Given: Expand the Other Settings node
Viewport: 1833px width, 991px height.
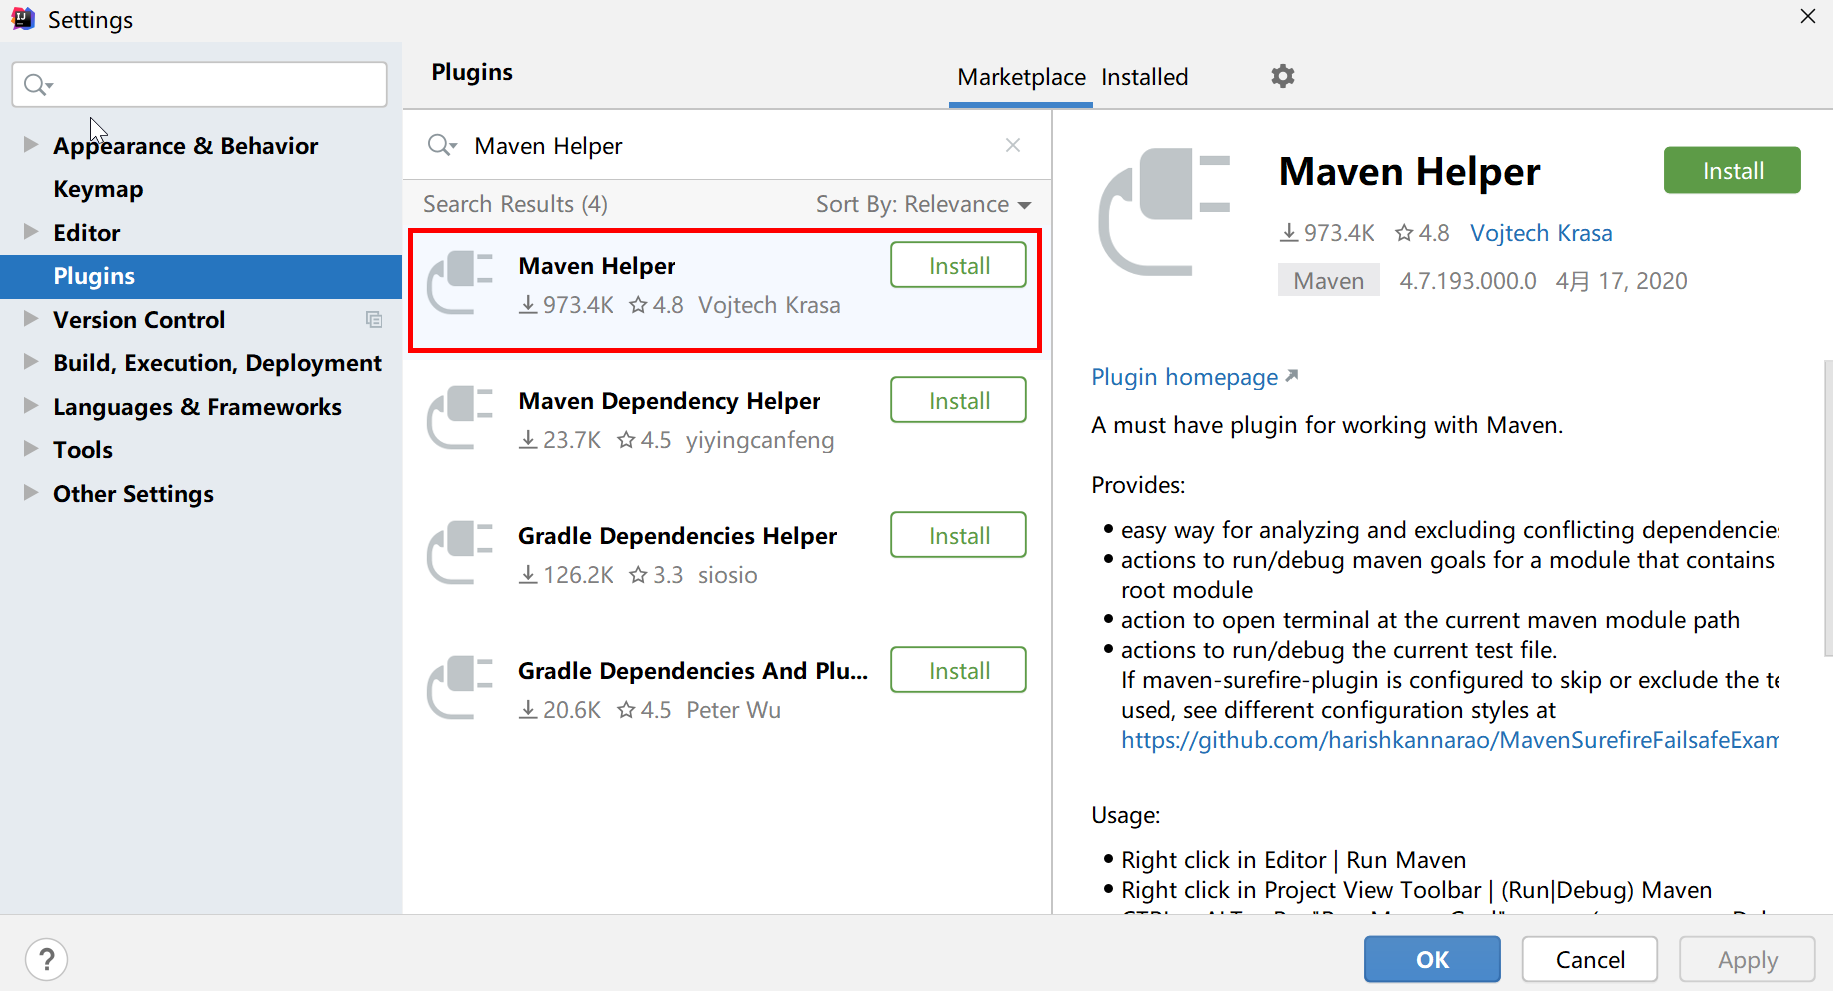Looking at the screenshot, I should click(31, 493).
